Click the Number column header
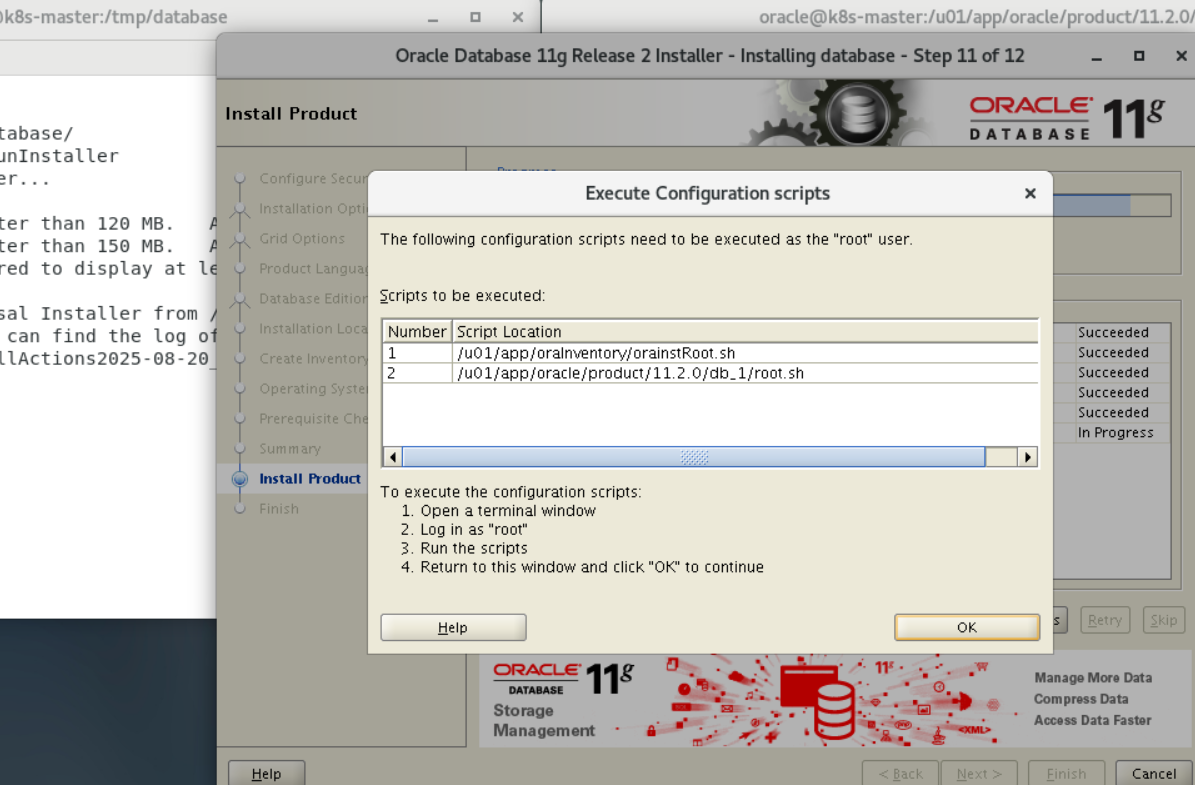 click(x=417, y=332)
